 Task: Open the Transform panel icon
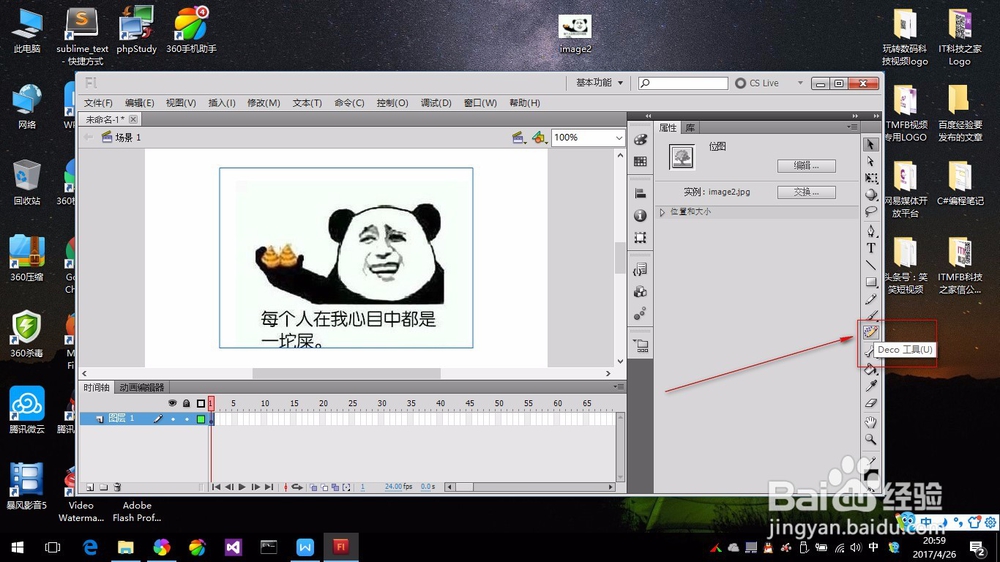(x=640, y=237)
